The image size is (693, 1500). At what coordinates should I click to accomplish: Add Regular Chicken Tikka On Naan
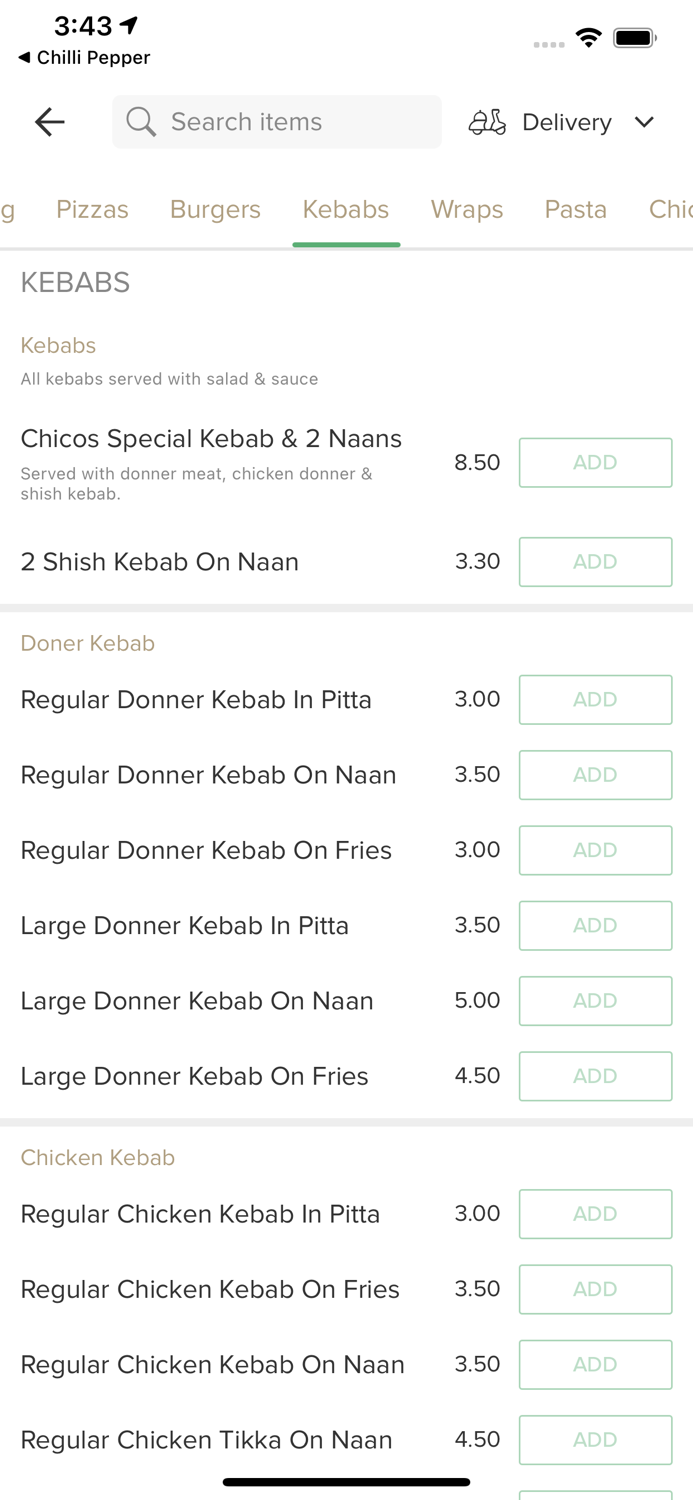(x=595, y=1440)
